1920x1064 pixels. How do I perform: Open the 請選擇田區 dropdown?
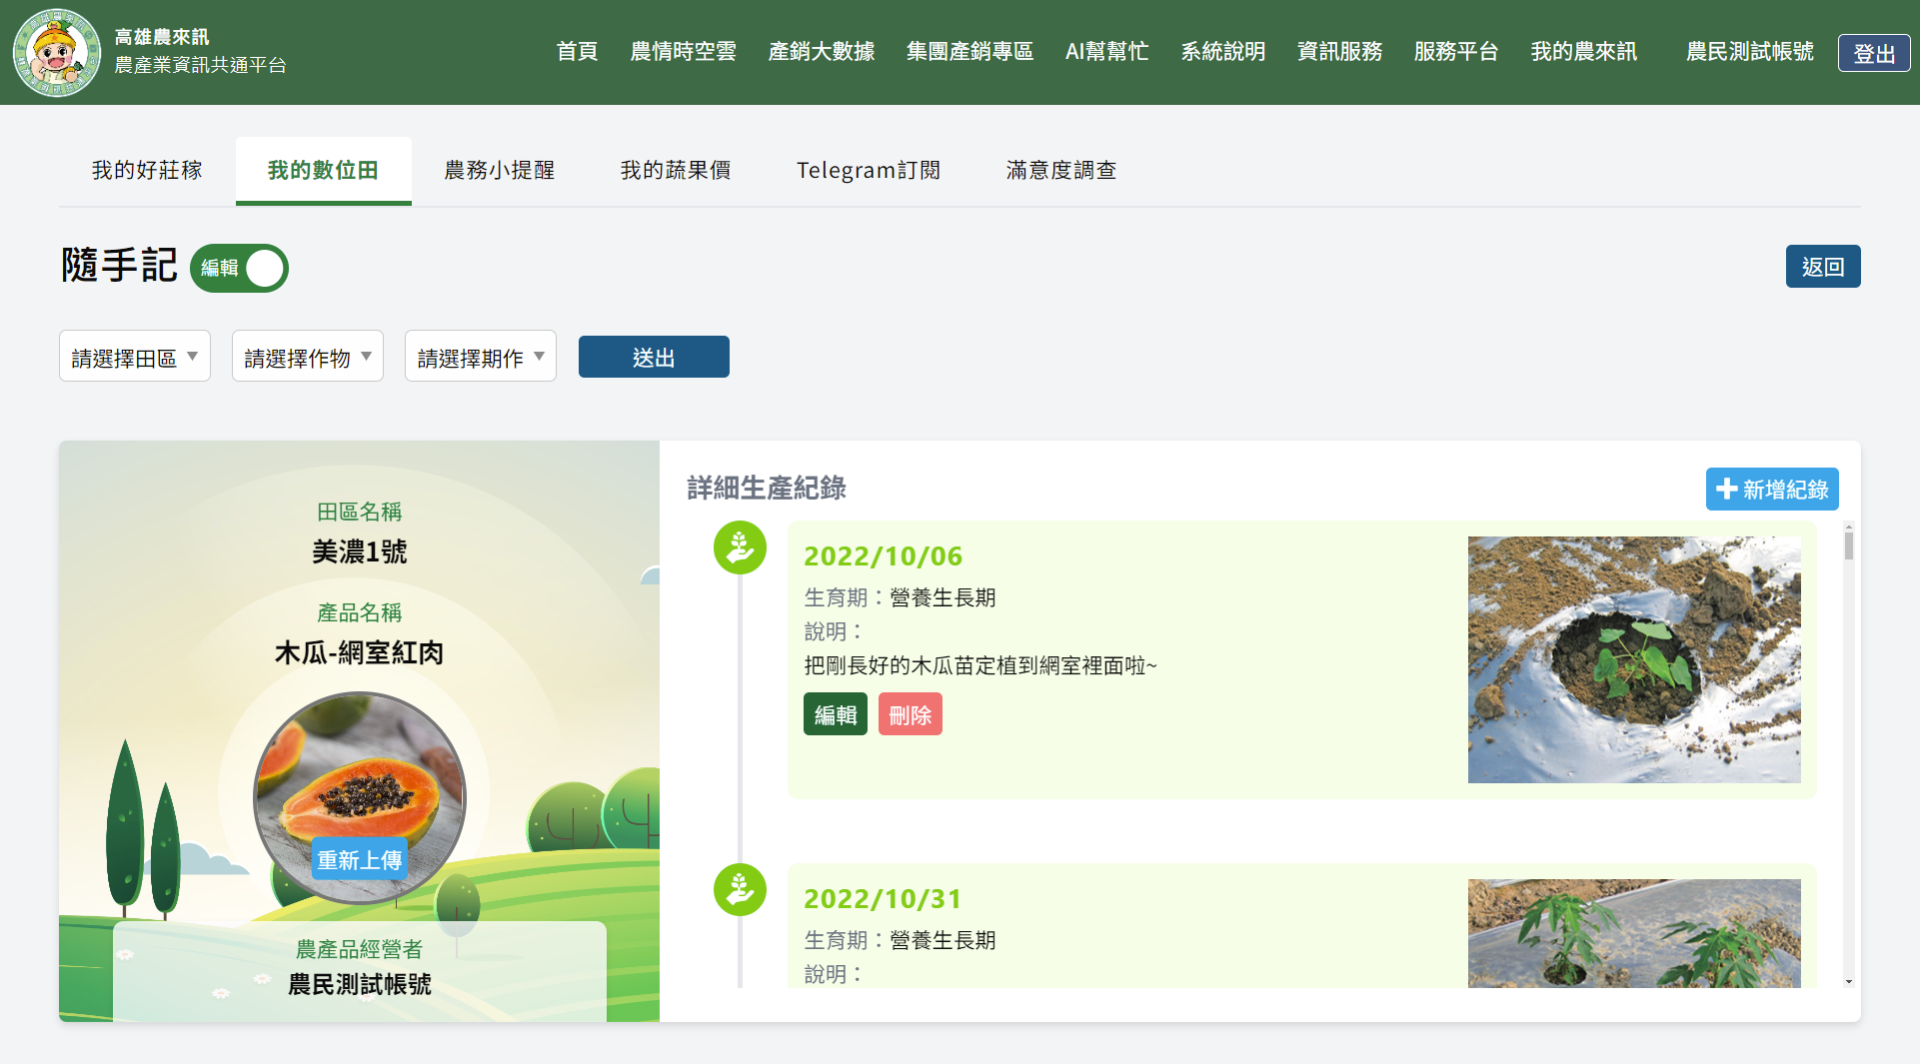(135, 357)
